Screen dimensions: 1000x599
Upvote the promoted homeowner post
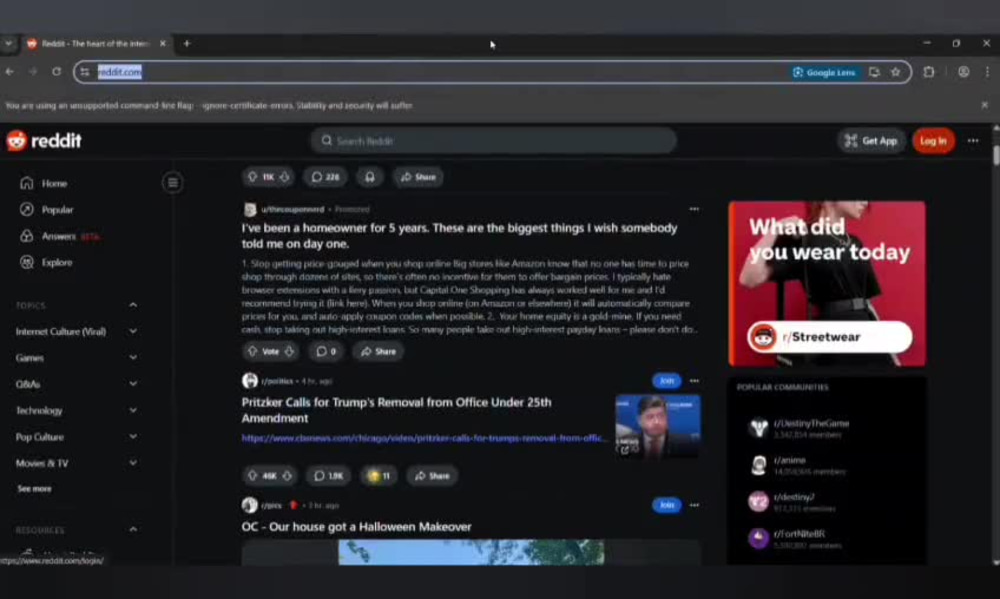[x=253, y=351]
